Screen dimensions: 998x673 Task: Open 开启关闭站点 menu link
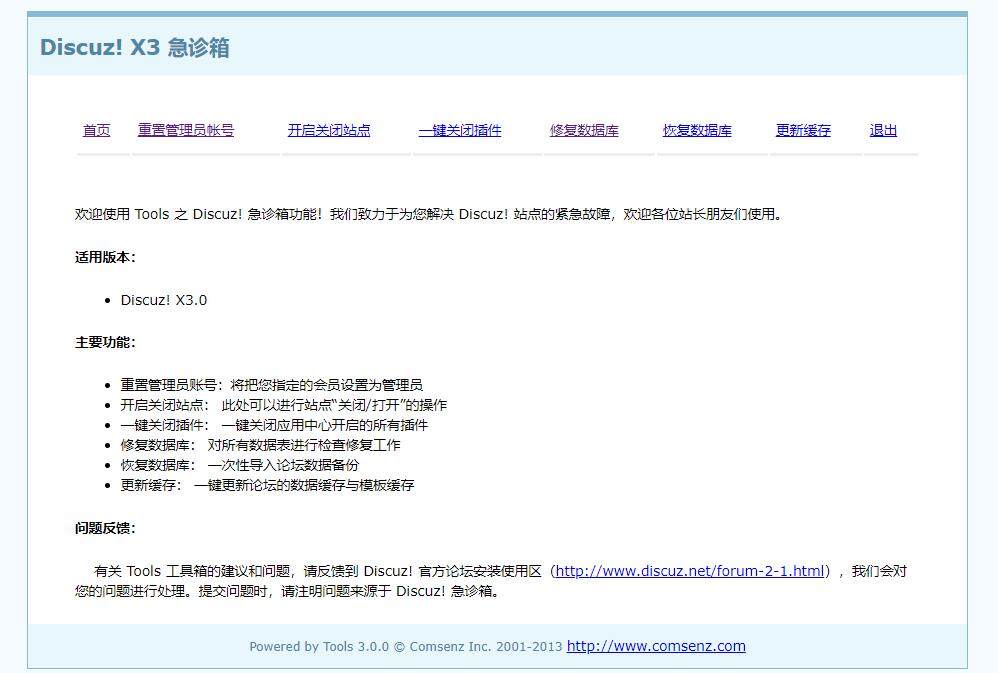tap(329, 131)
